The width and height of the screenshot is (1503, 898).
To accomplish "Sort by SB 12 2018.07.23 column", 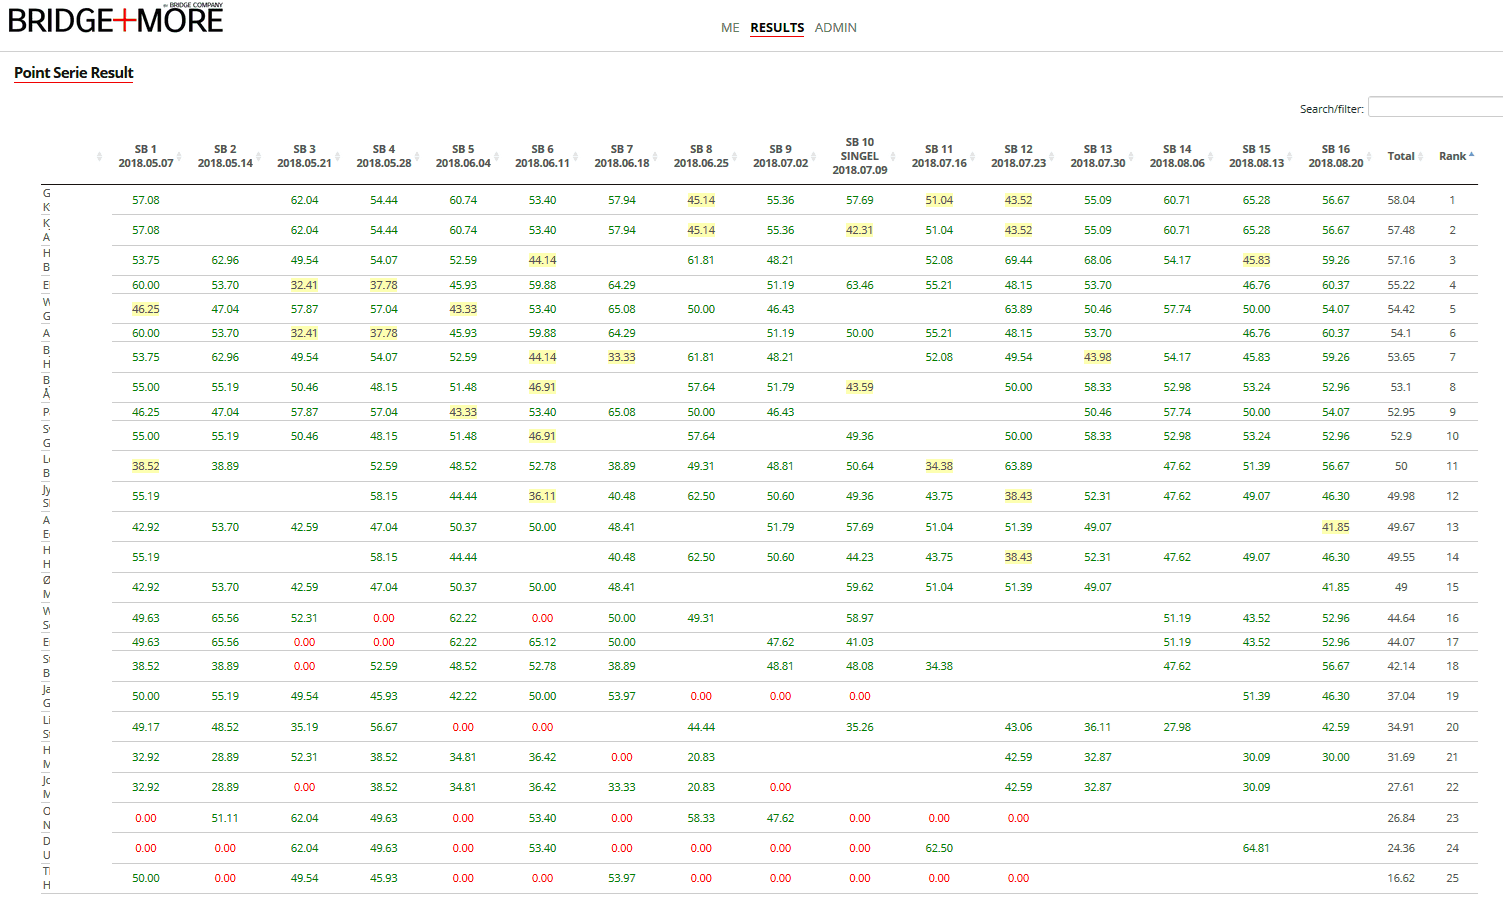I will [x=1018, y=156].
